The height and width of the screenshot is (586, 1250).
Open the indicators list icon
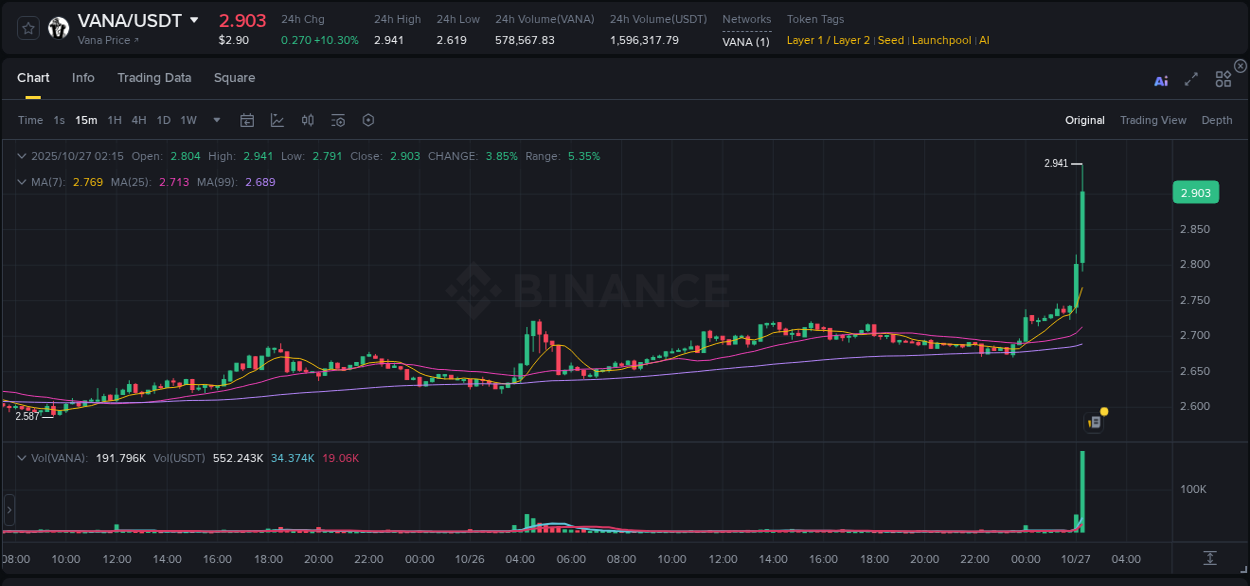(x=338, y=120)
